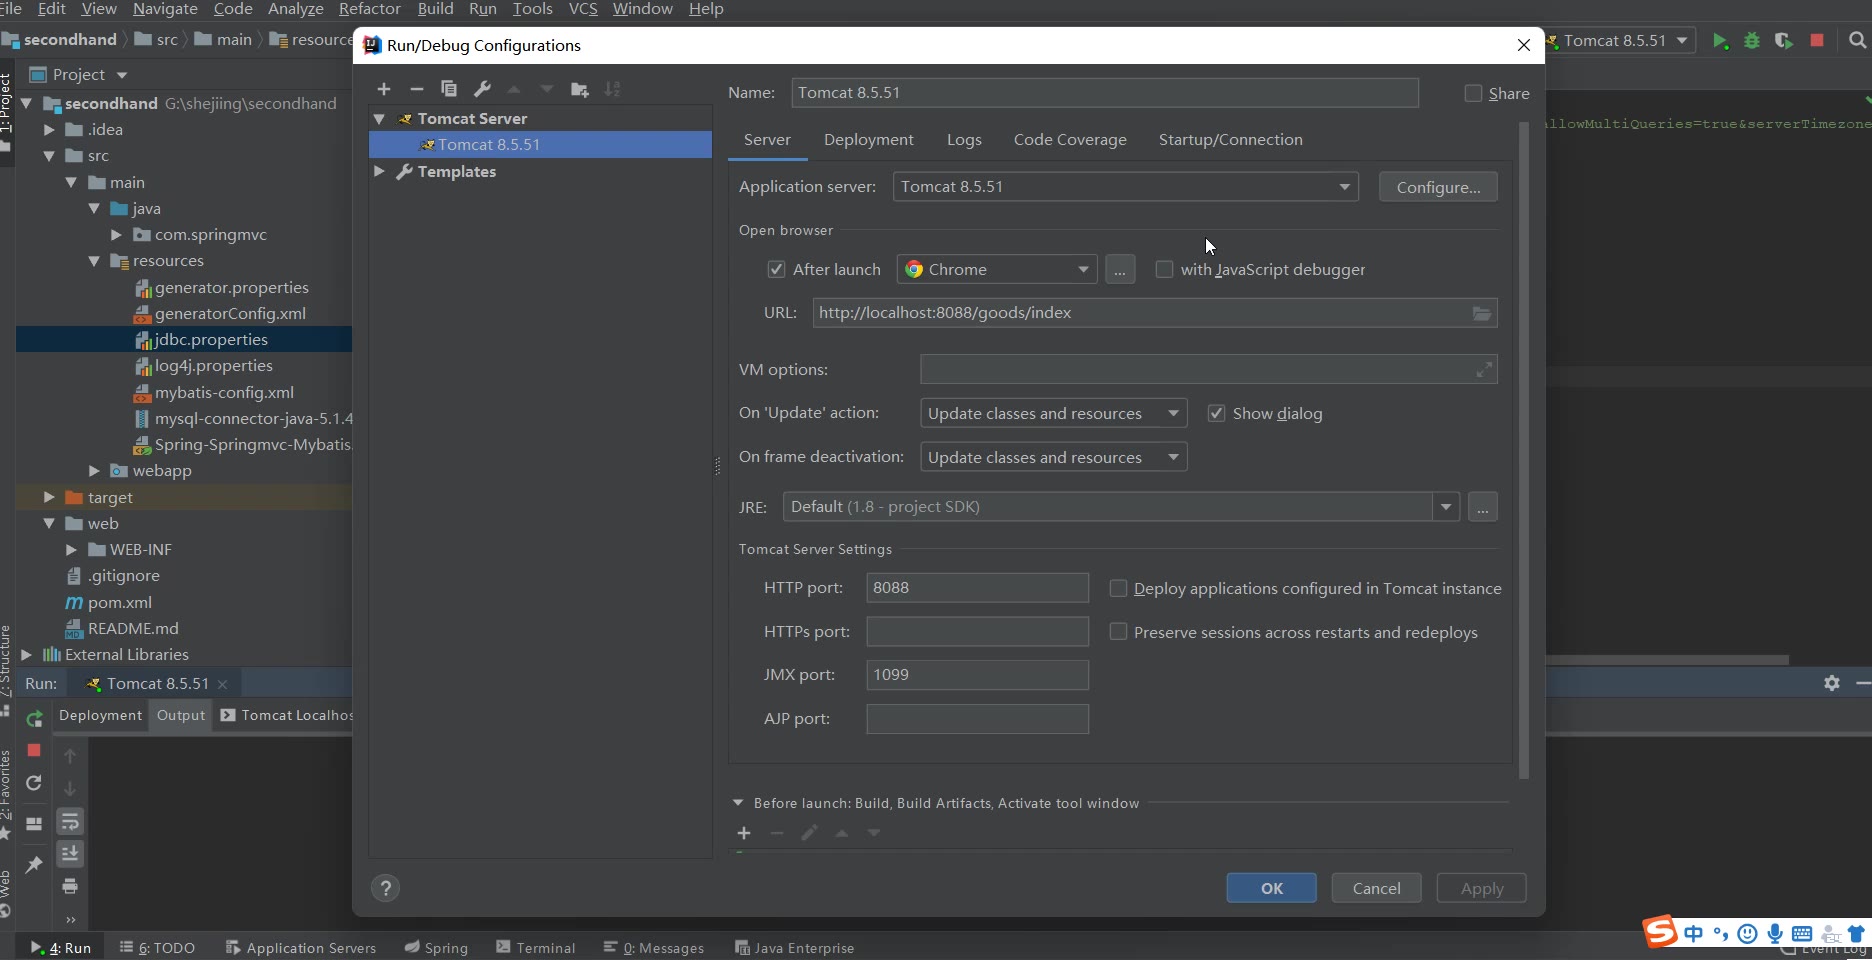1872x960 pixels.
Task: Run Tomcat with green play icon
Action: [1720, 41]
